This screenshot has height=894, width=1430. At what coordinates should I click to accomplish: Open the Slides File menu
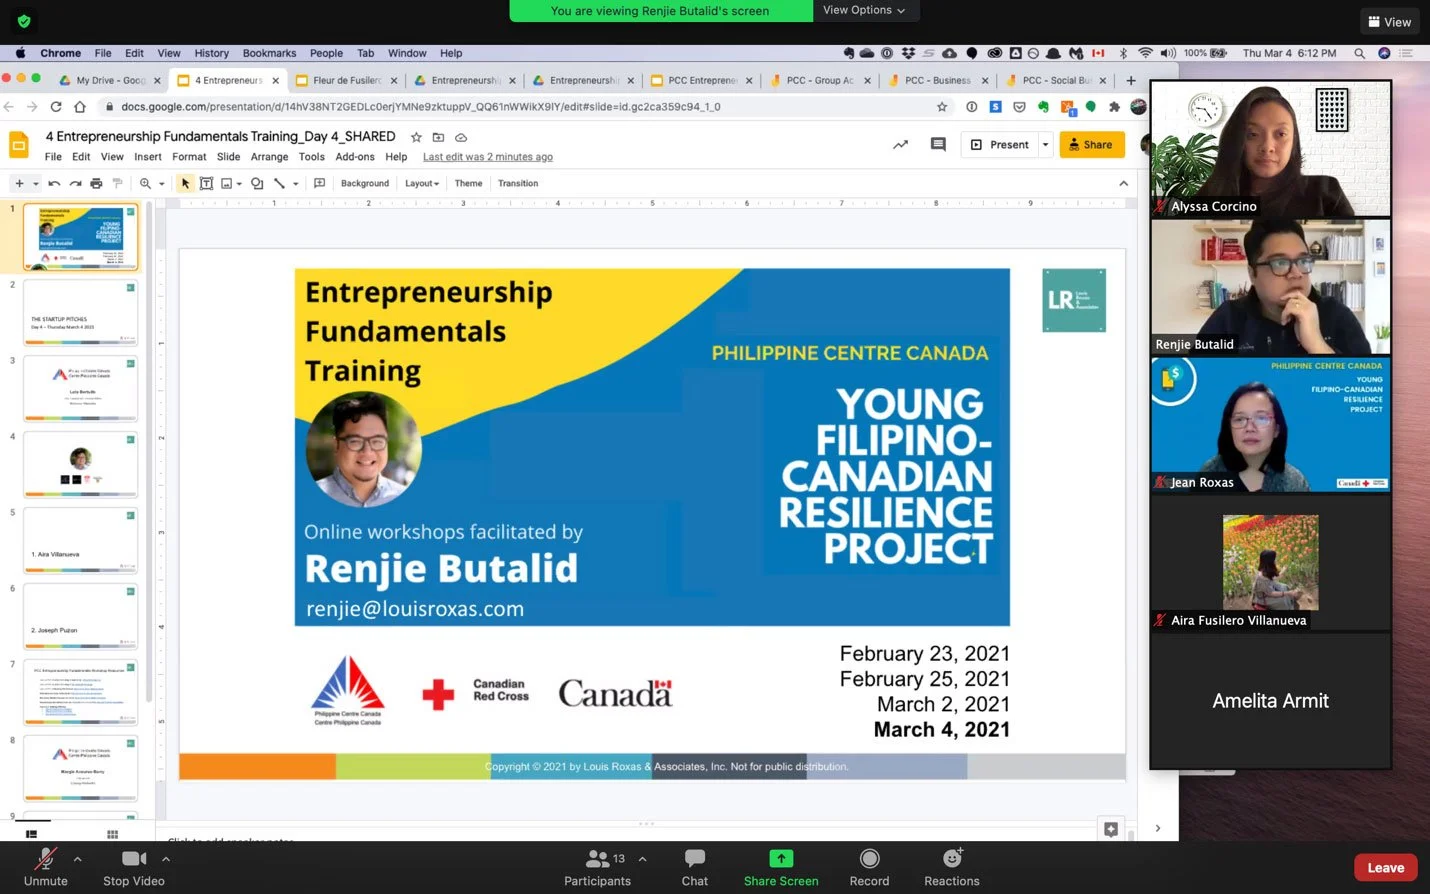53,156
